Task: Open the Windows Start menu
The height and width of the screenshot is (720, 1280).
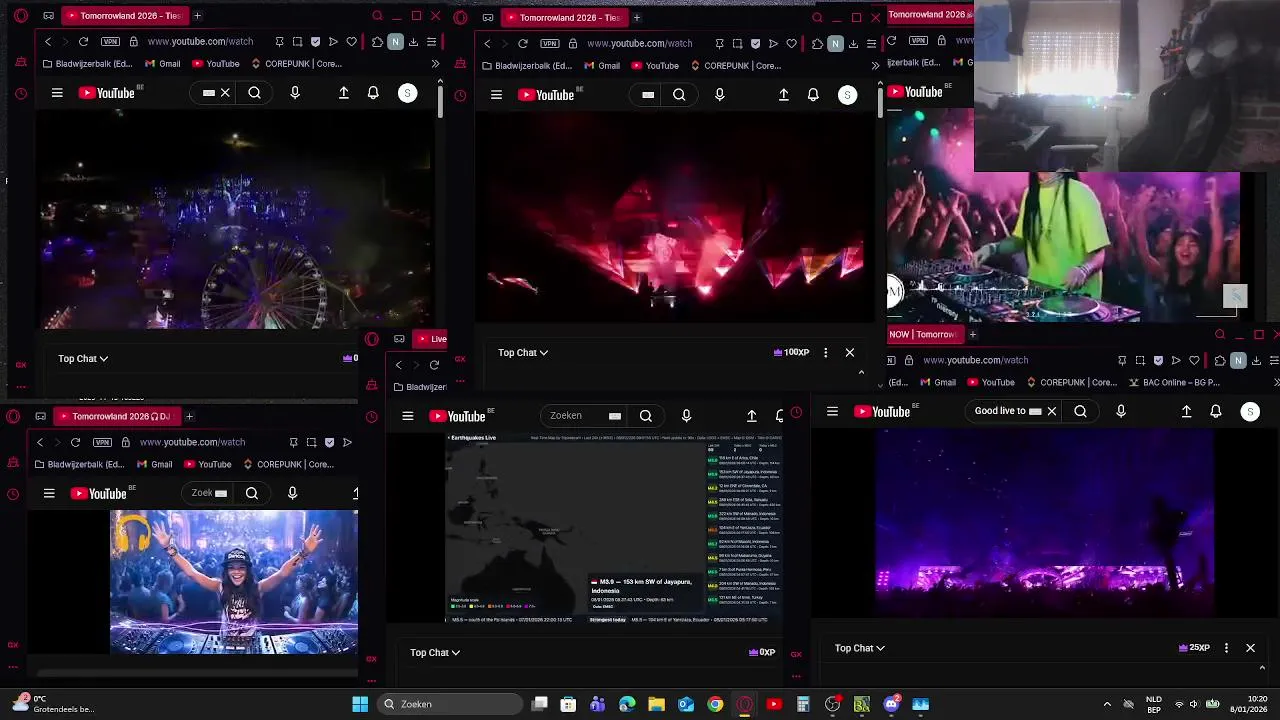Action: [x=360, y=704]
